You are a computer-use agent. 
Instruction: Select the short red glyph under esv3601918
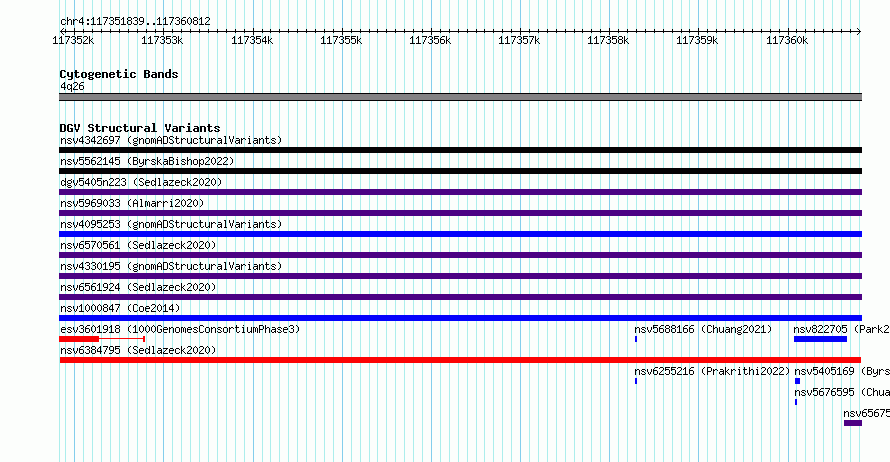pyautogui.click(x=102, y=339)
